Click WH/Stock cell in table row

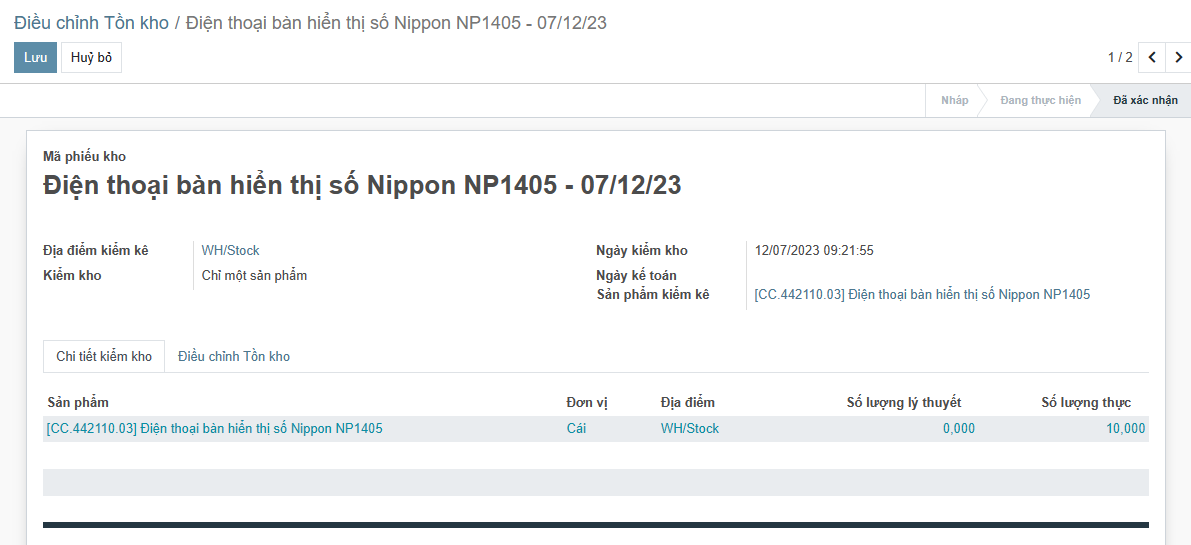click(690, 429)
